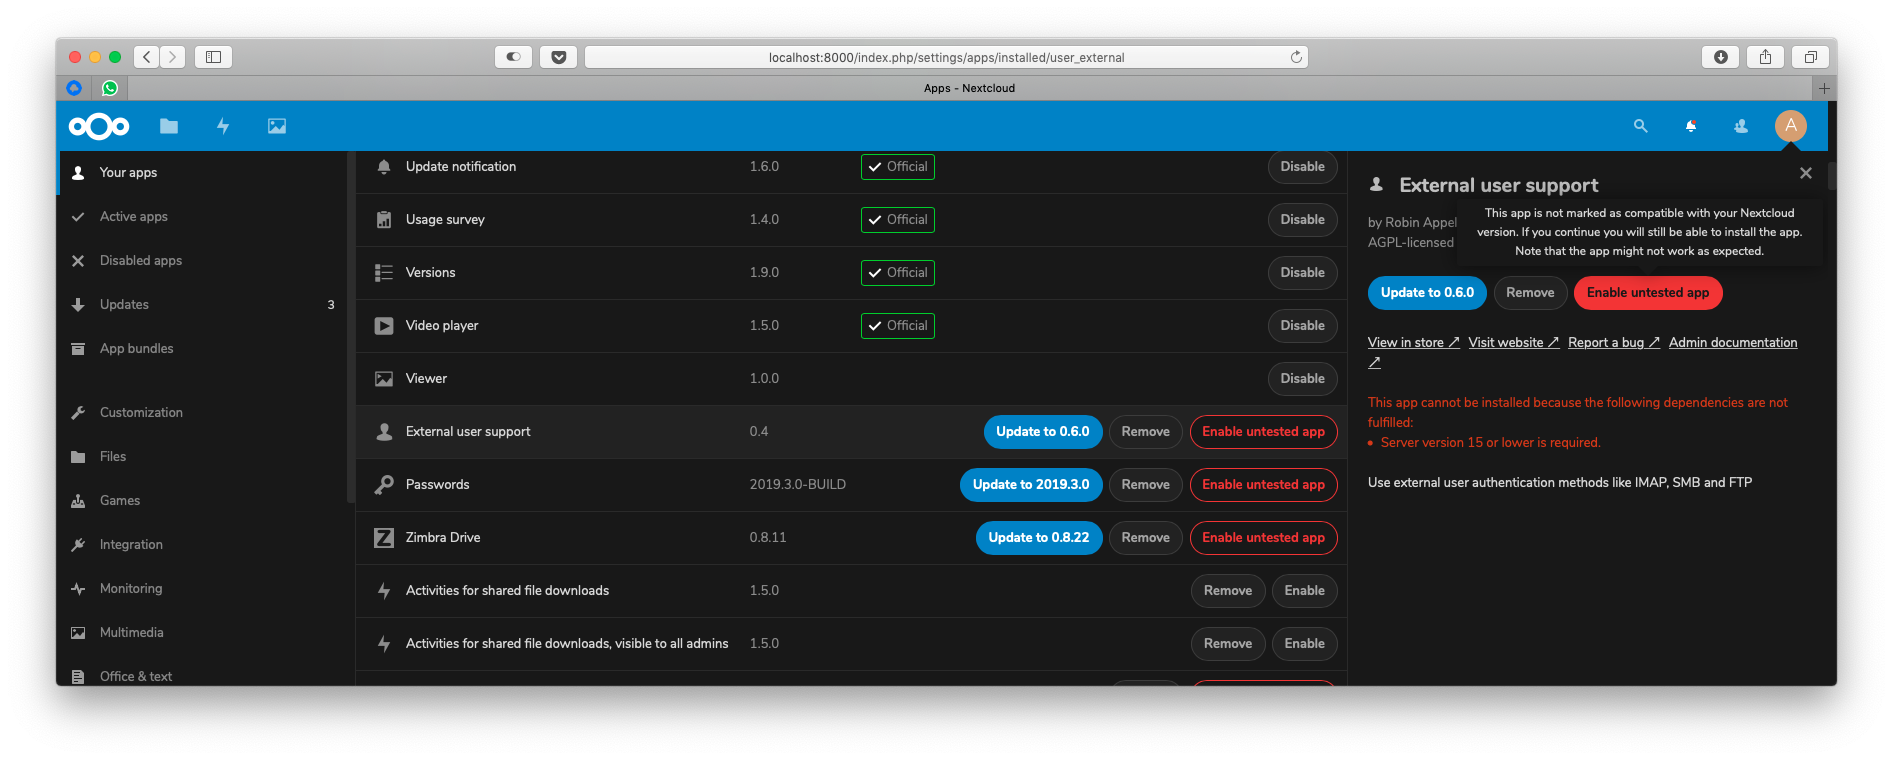The height and width of the screenshot is (760, 1893).
Task: Remove the Zimbra Drive app
Action: click(x=1145, y=538)
